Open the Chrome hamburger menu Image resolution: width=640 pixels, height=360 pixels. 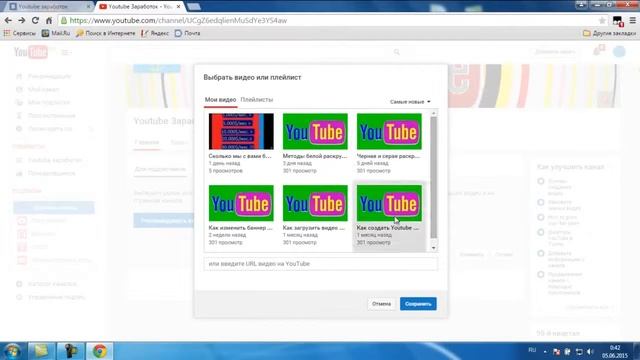point(632,20)
